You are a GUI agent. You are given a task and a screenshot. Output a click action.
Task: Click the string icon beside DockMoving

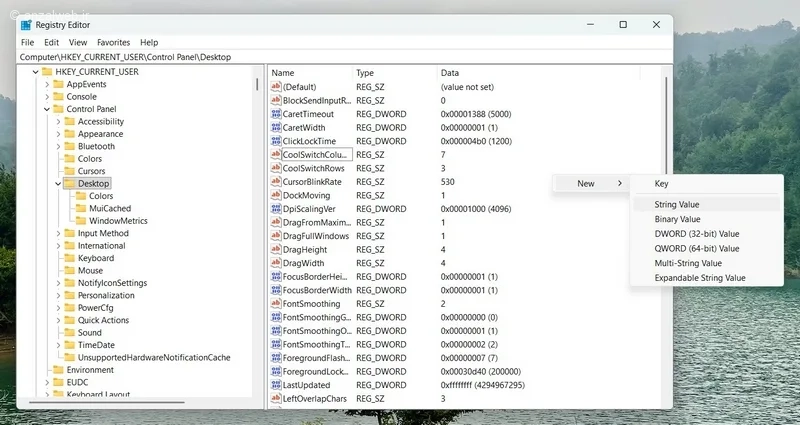[x=276, y=195]
